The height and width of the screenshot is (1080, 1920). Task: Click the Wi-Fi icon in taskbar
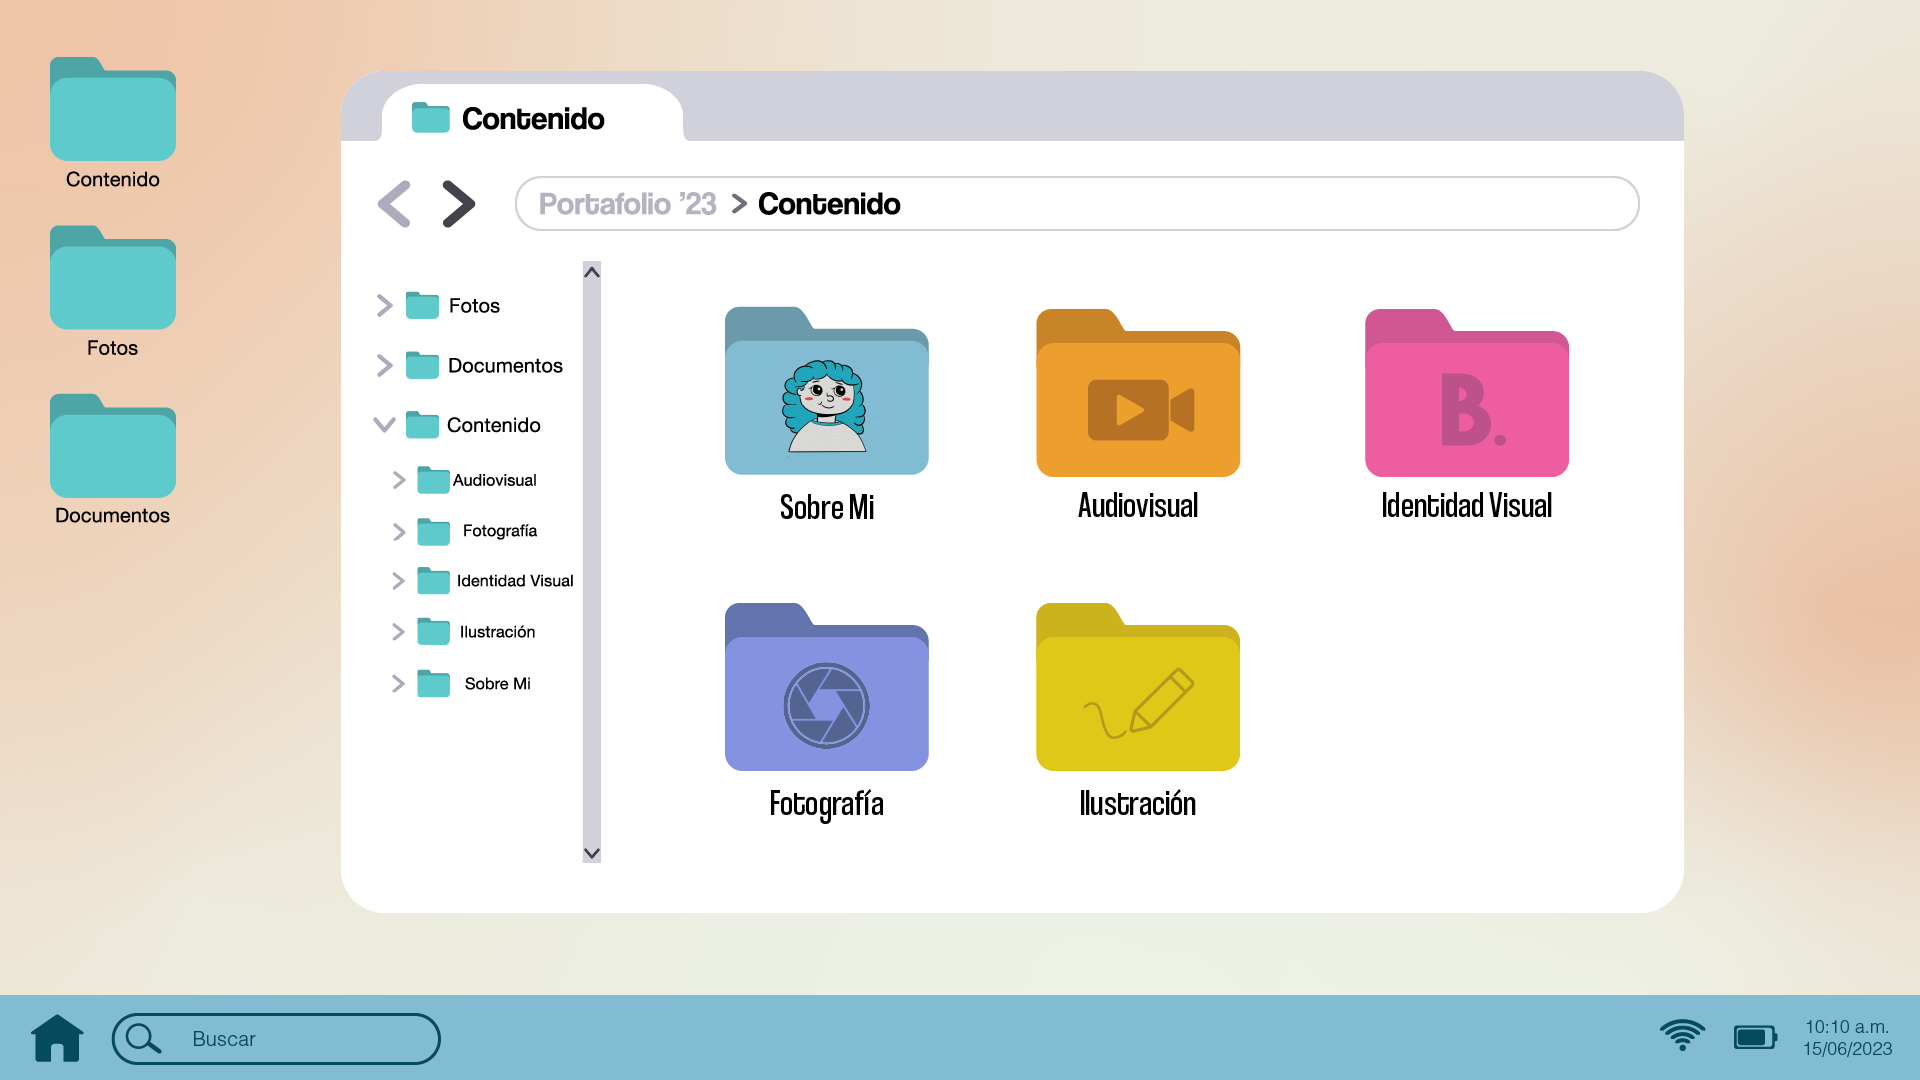pos(1682,1036)
